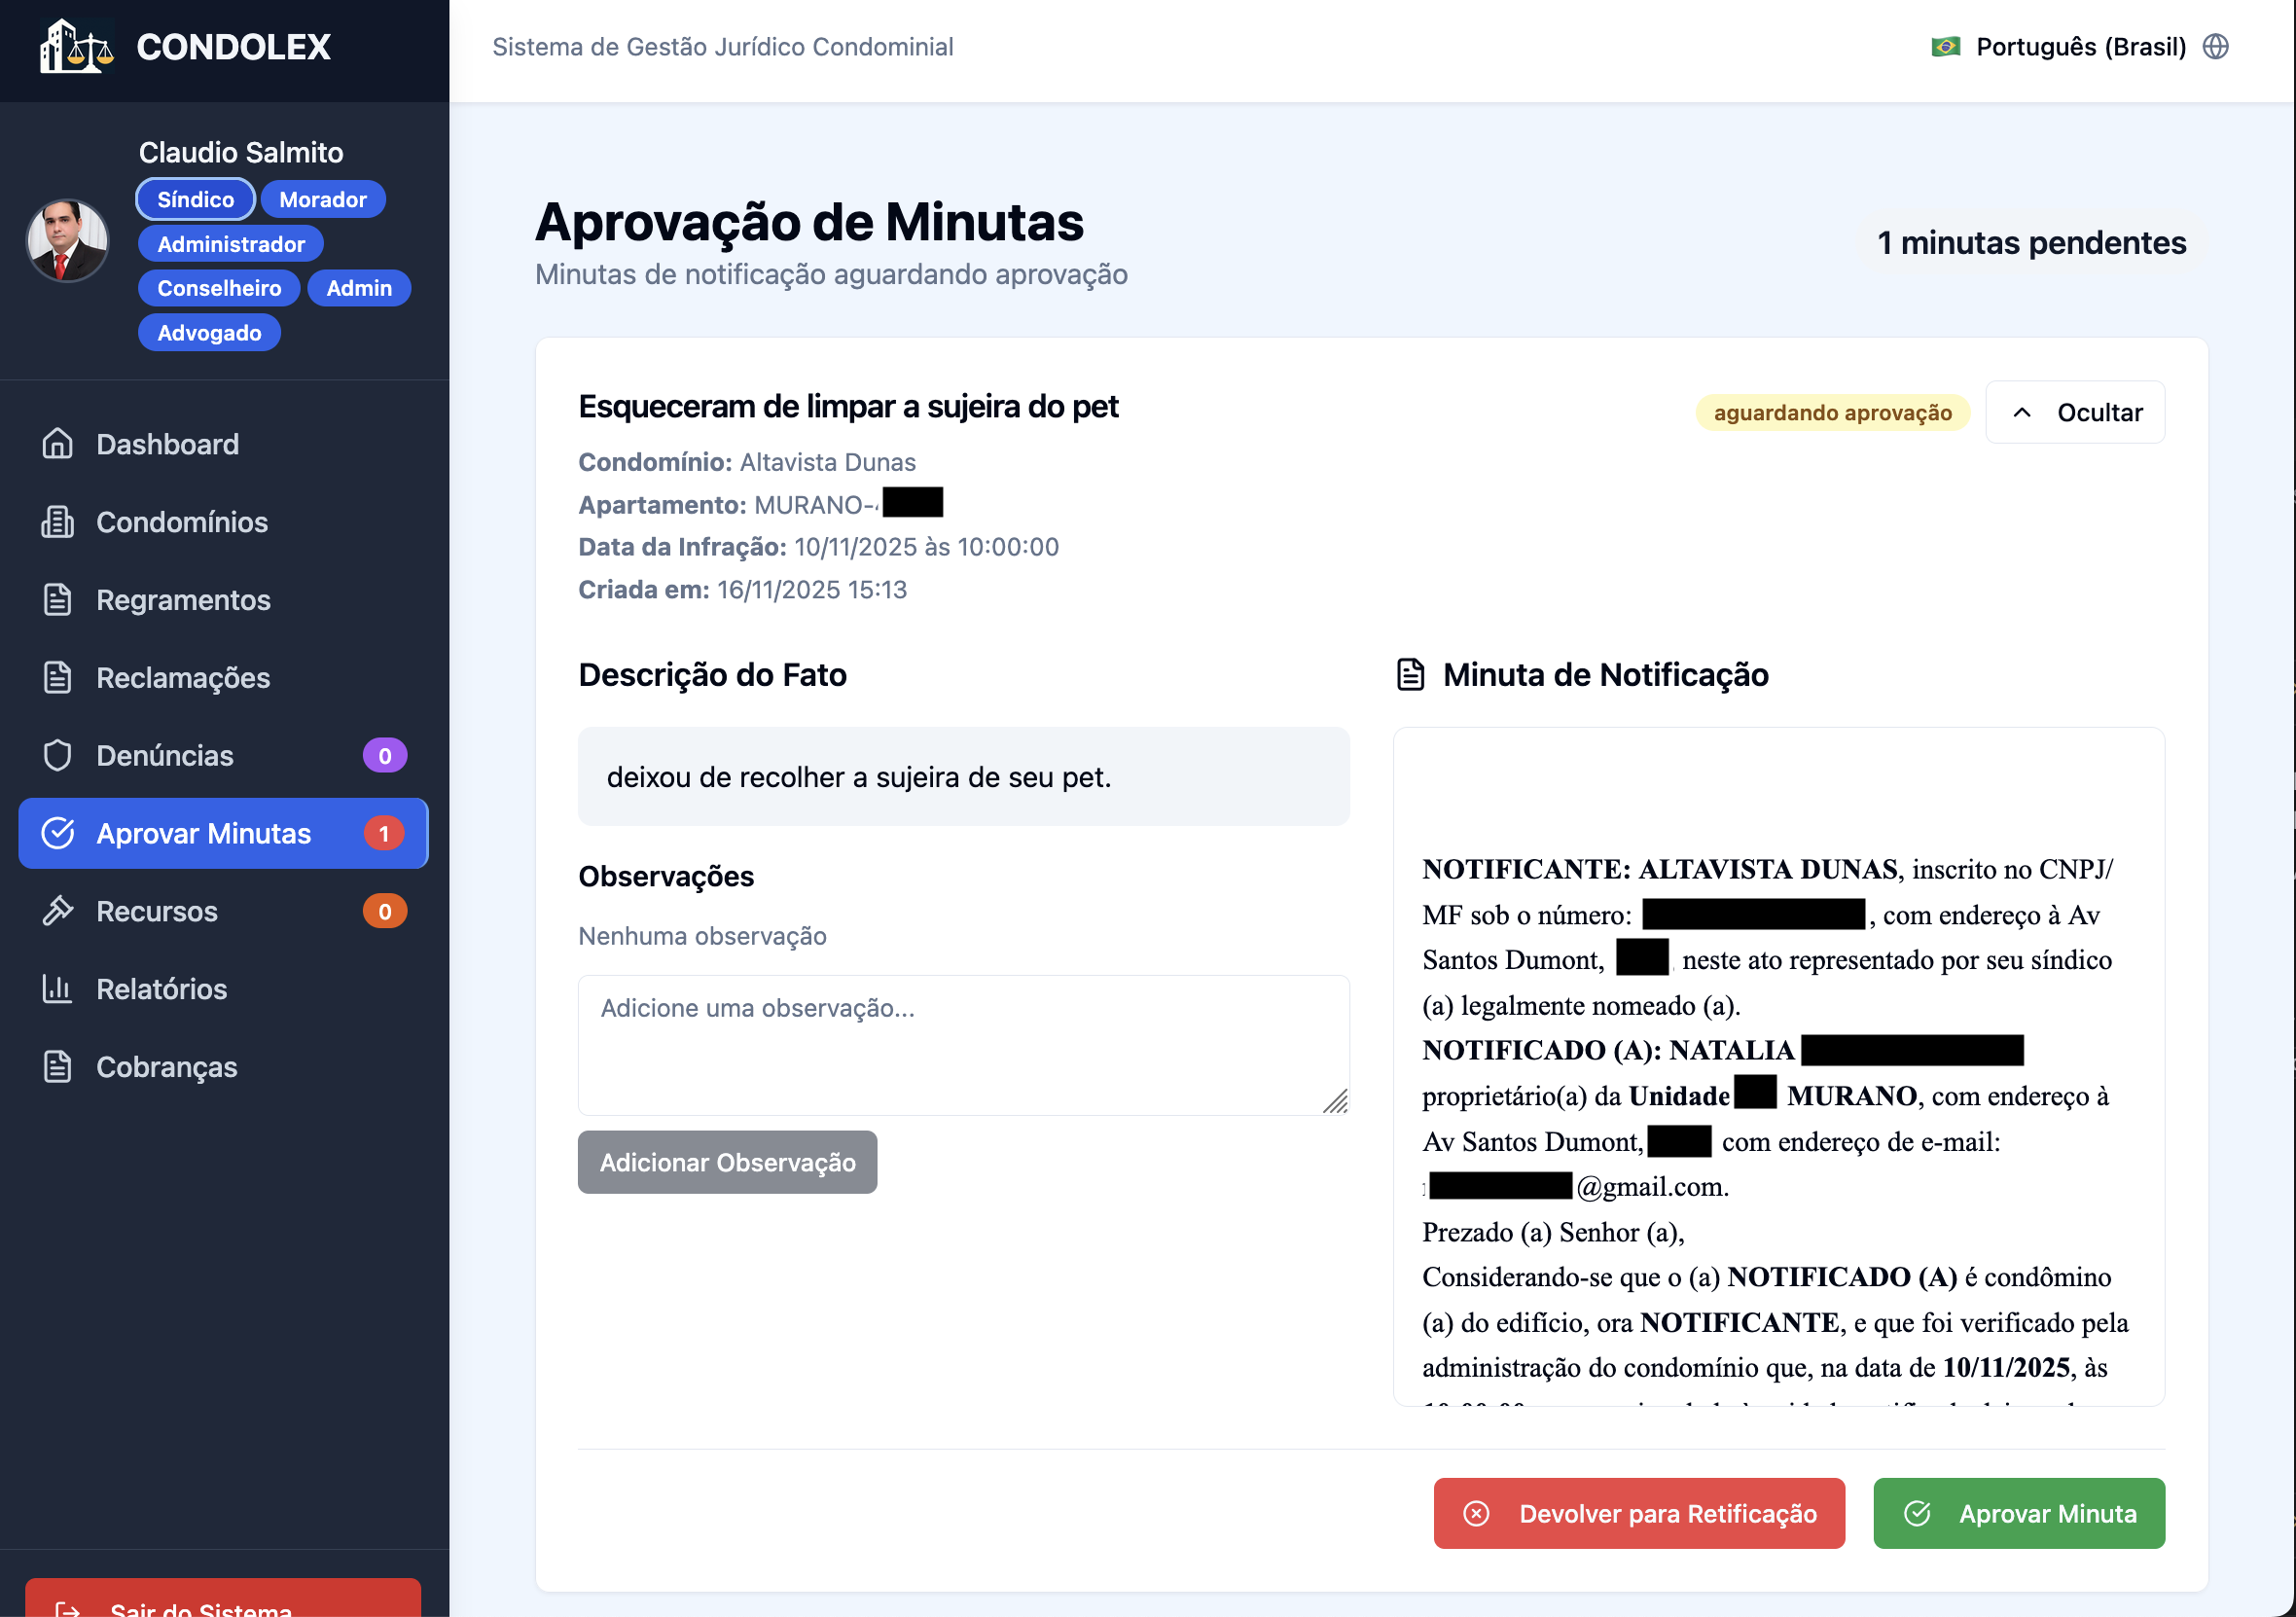Click the Adicionar Observação button
This screenshot has width=2296, height=1617.
[x=727, y=1161]
